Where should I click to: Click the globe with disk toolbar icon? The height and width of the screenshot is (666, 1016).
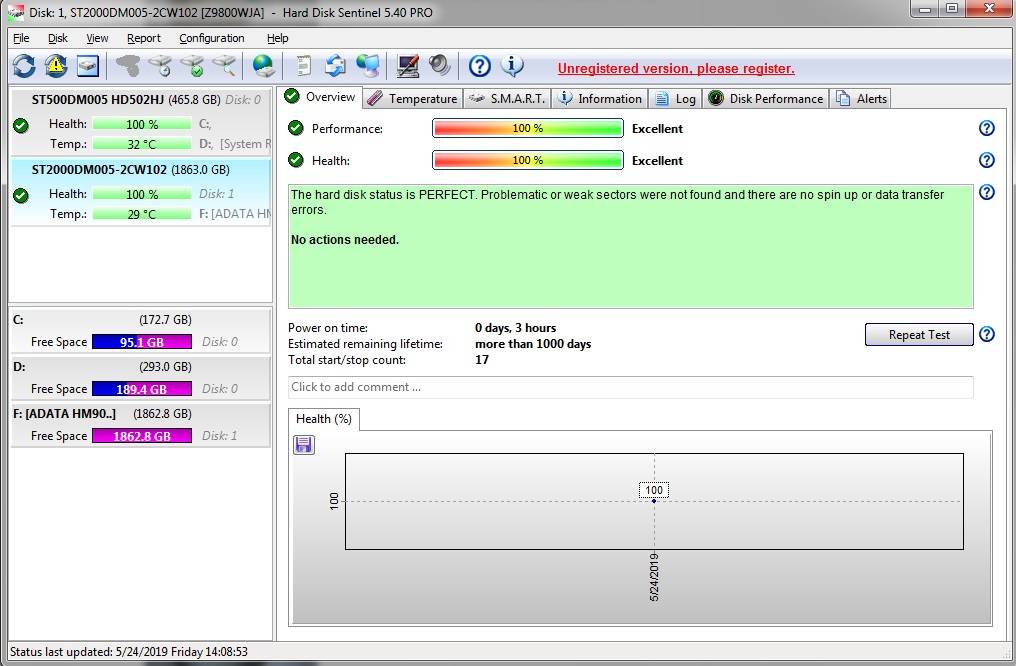coord(264,65)
